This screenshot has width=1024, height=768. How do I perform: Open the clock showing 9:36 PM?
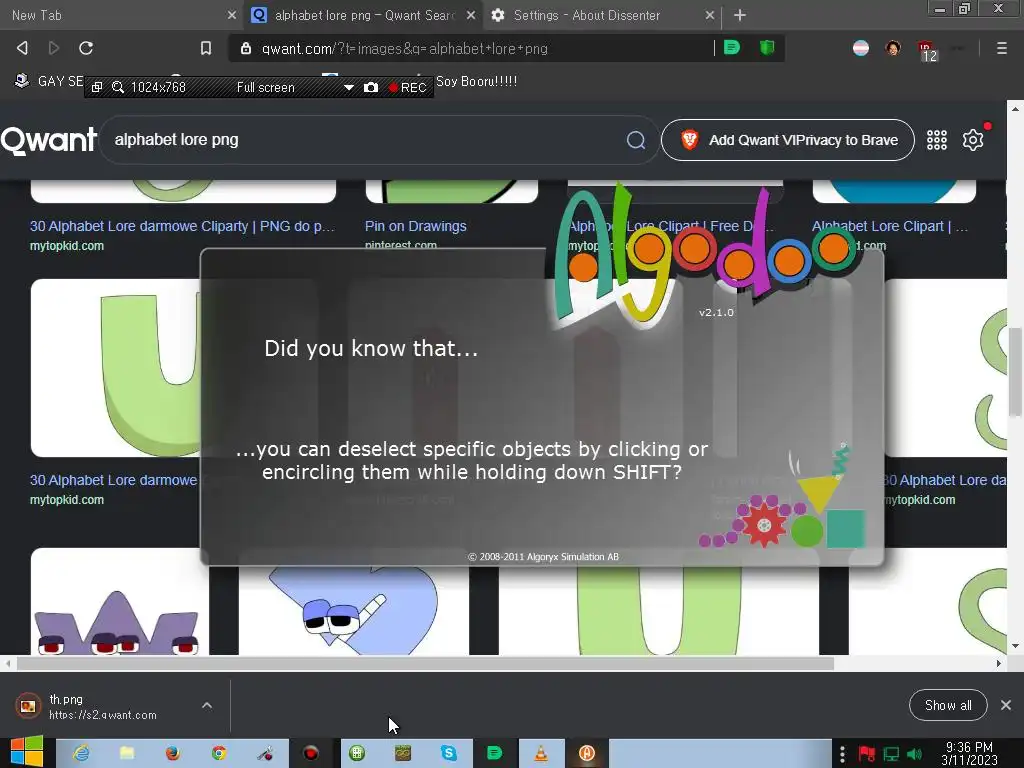click(x=969, y=753)
